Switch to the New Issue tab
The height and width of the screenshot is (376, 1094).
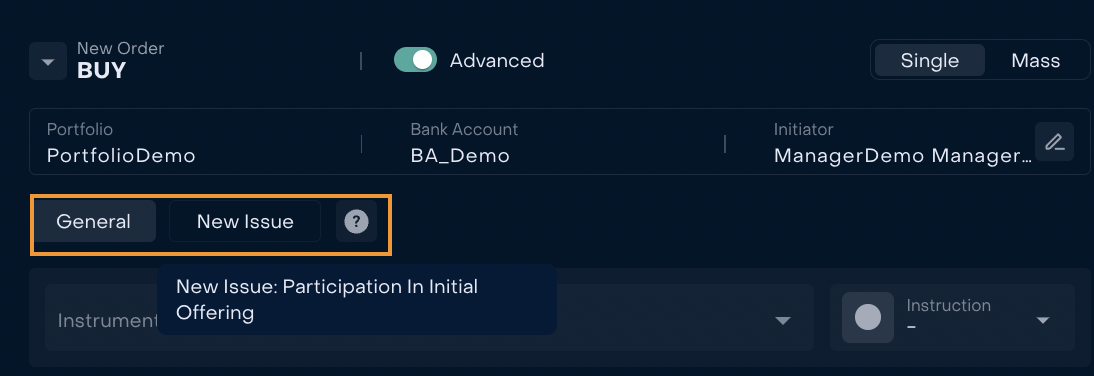pyautogui.click(x=245, y=221)
